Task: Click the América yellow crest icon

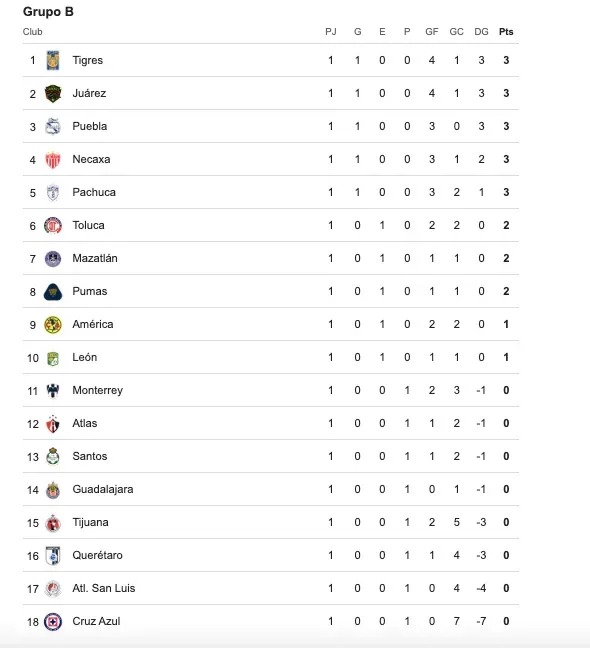Action: [x=53, y=325]
